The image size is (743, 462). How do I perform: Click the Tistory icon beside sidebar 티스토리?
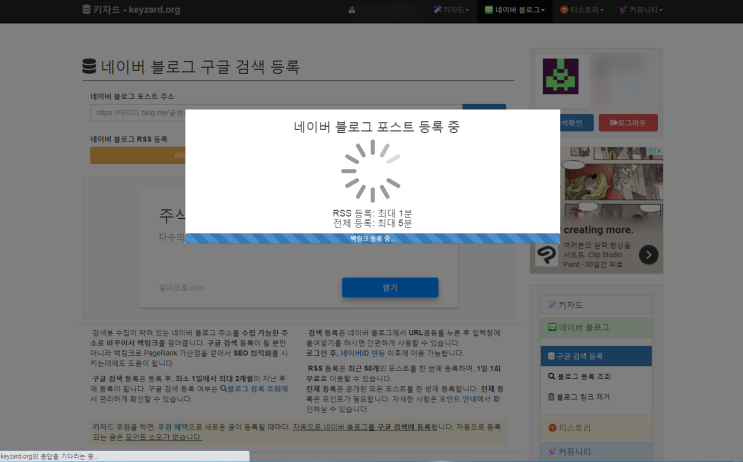(x=552, y=428)
